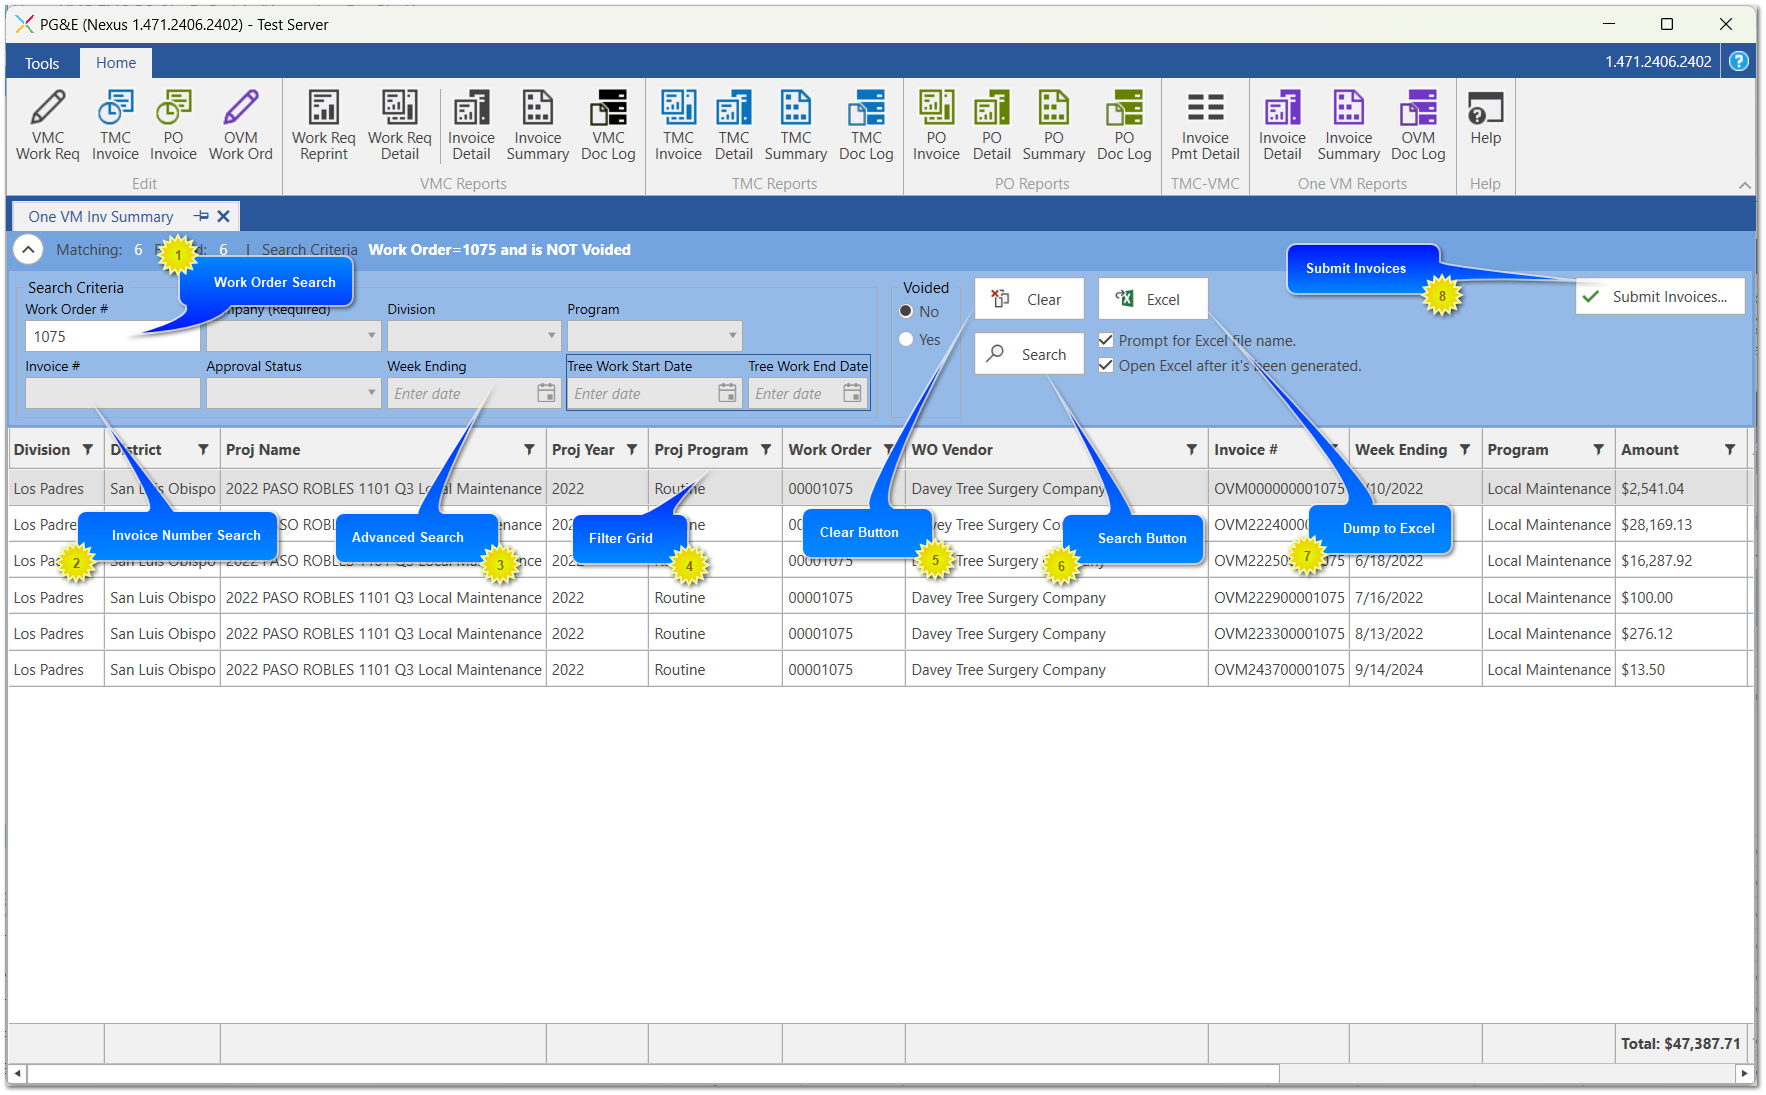1766x1095 pixels.
Task: Open the PO Doc Log report
Action: click(x=1124, y=125)
